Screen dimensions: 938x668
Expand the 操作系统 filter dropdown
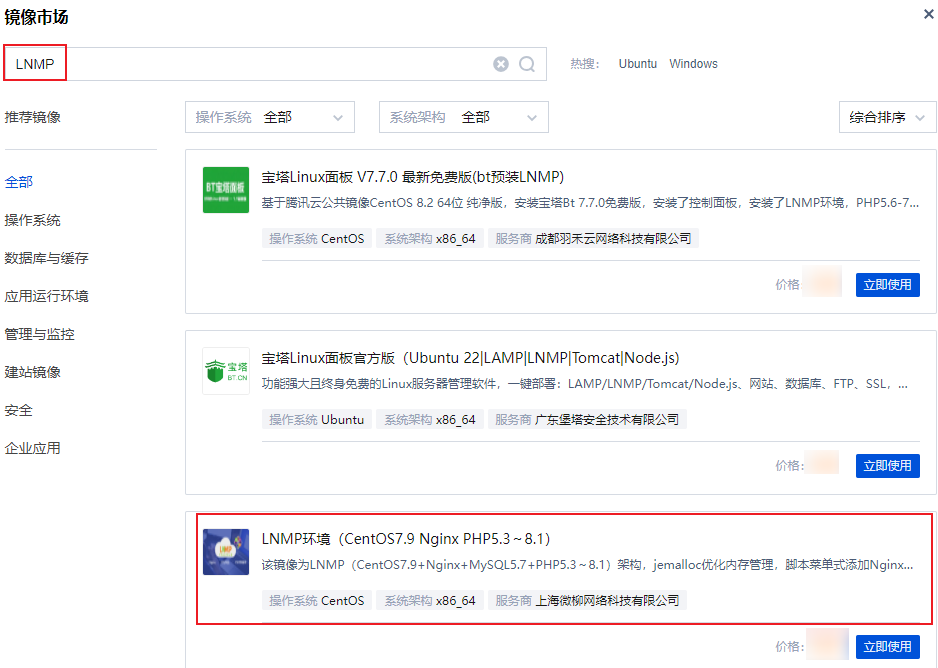tap(270, 117)
